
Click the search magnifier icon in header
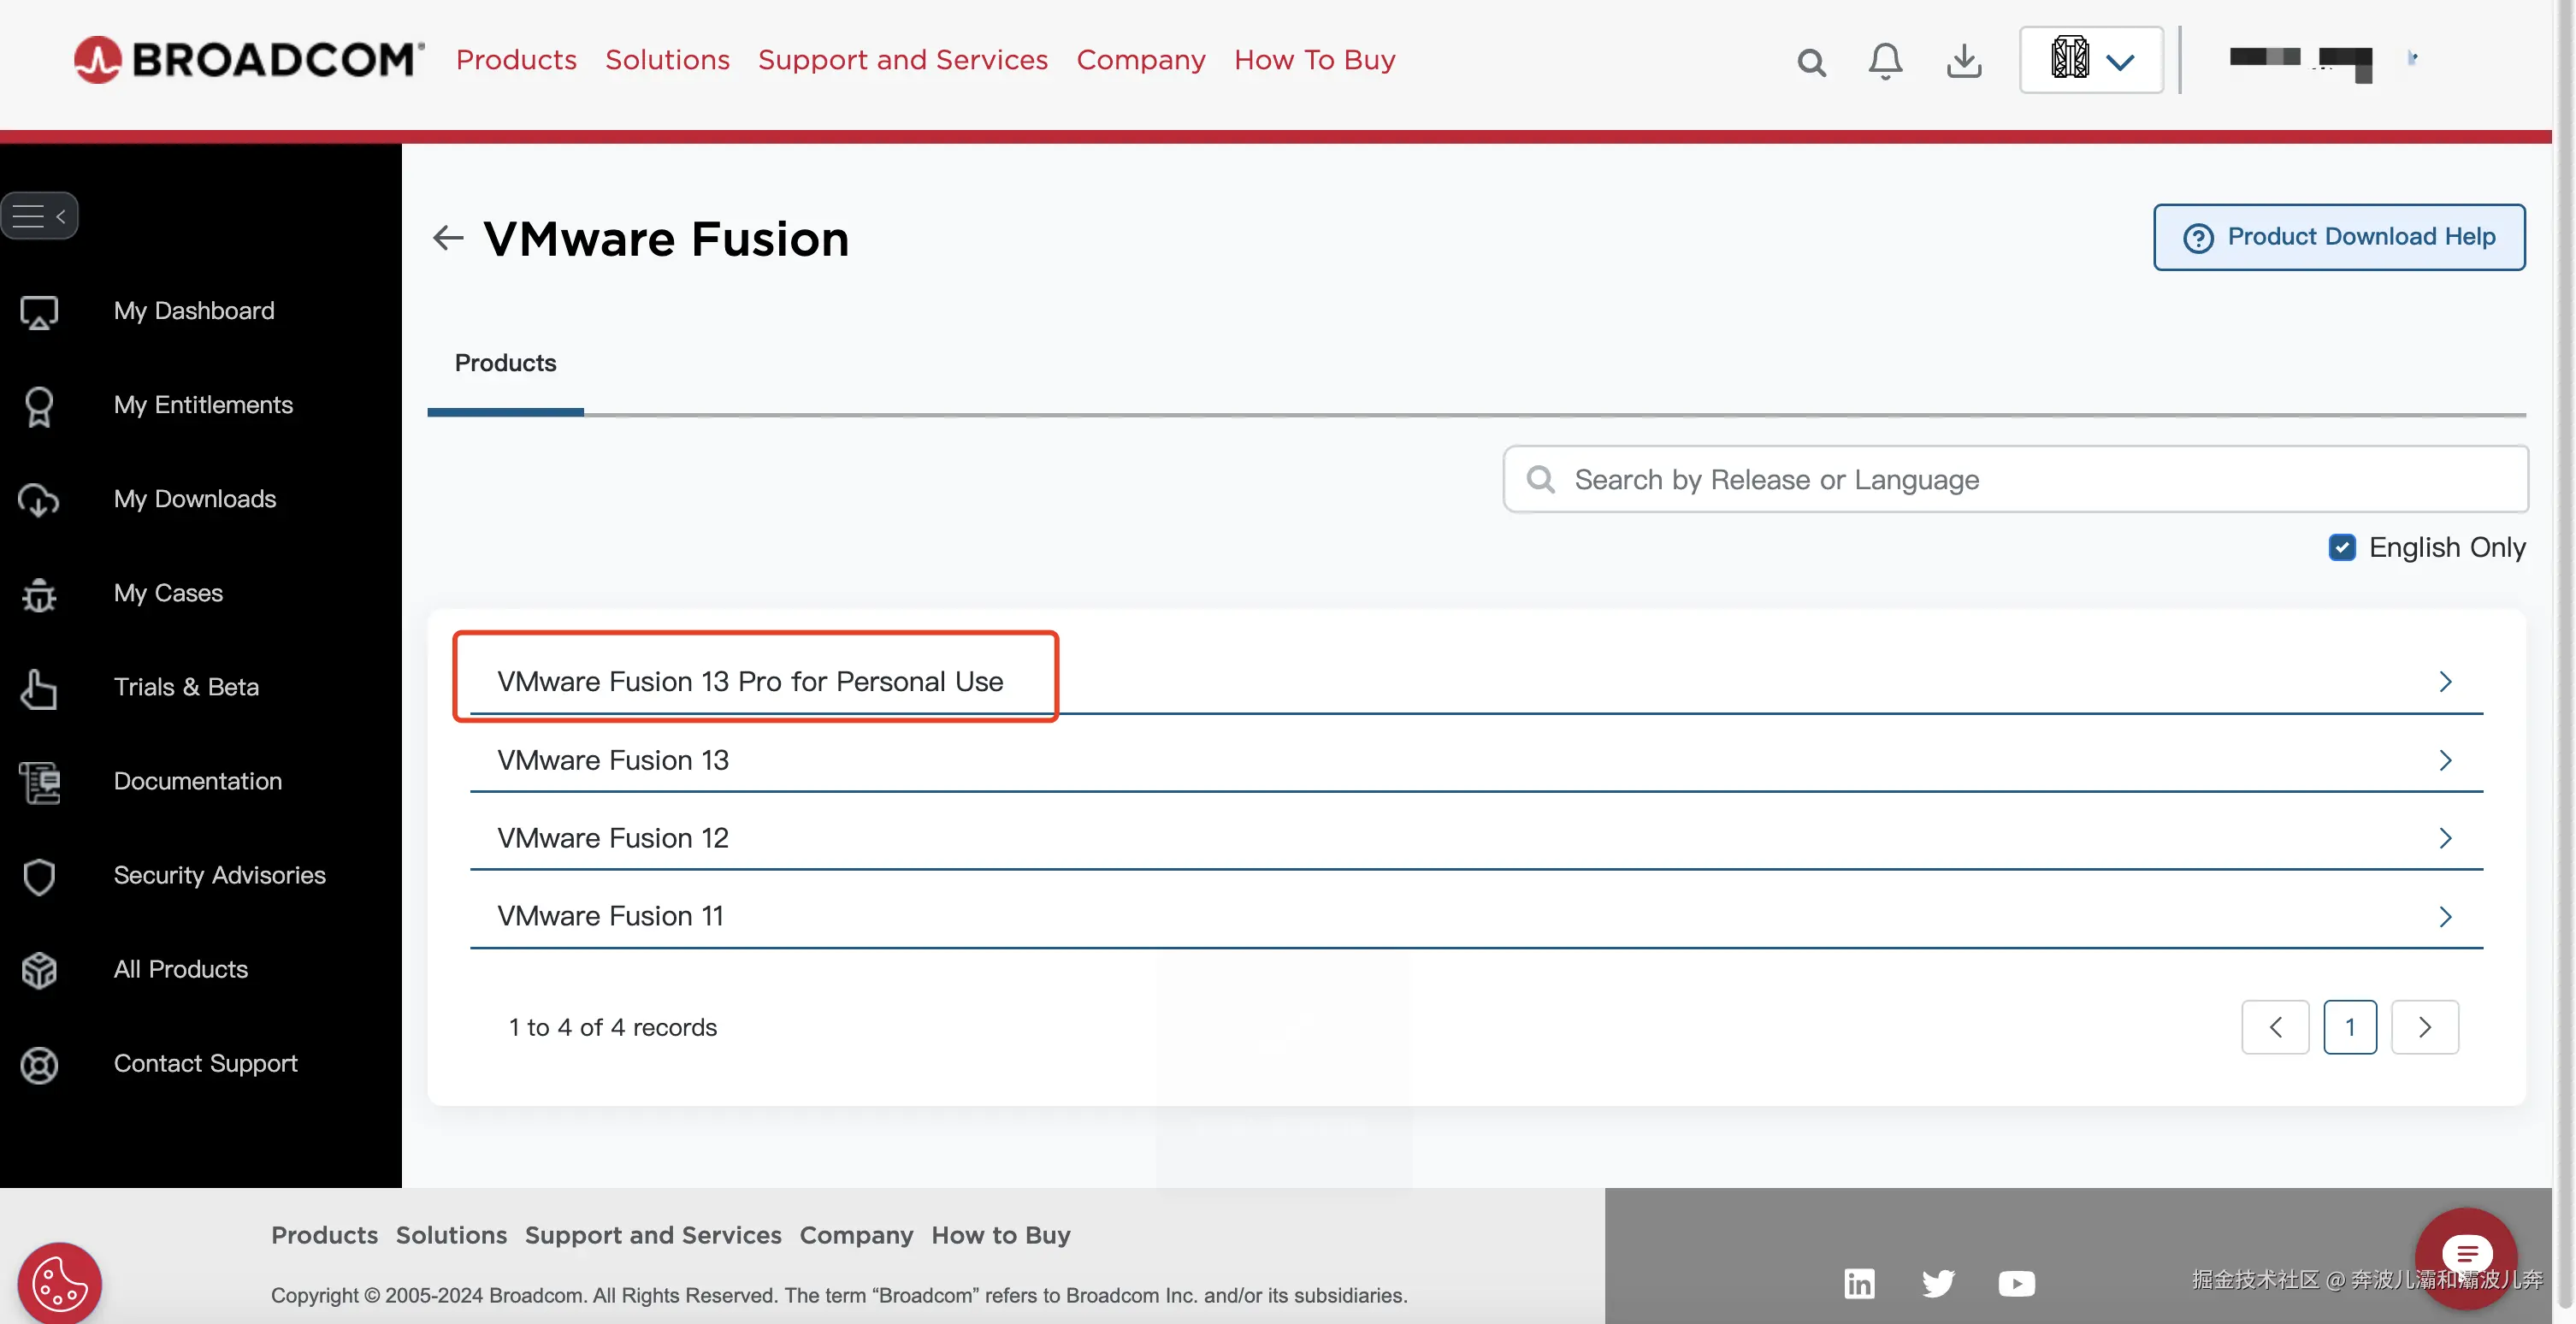pos(1811,62)
